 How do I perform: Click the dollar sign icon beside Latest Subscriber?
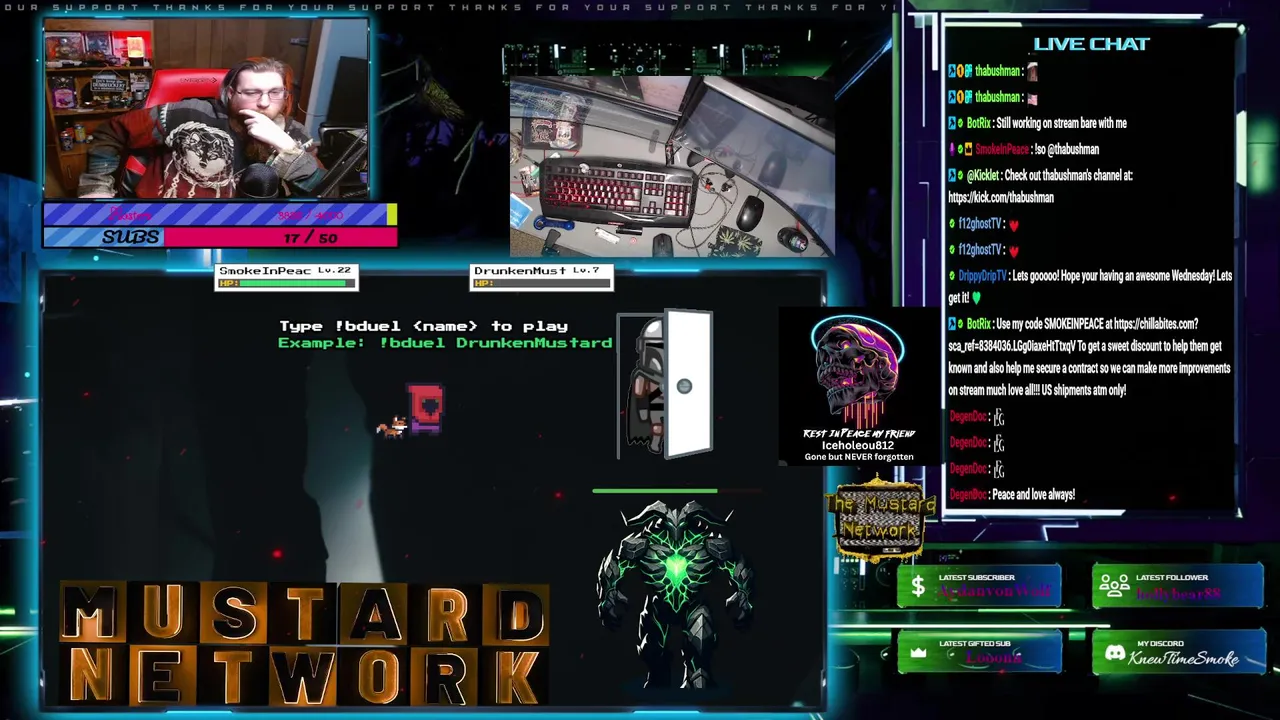[916, 586]
